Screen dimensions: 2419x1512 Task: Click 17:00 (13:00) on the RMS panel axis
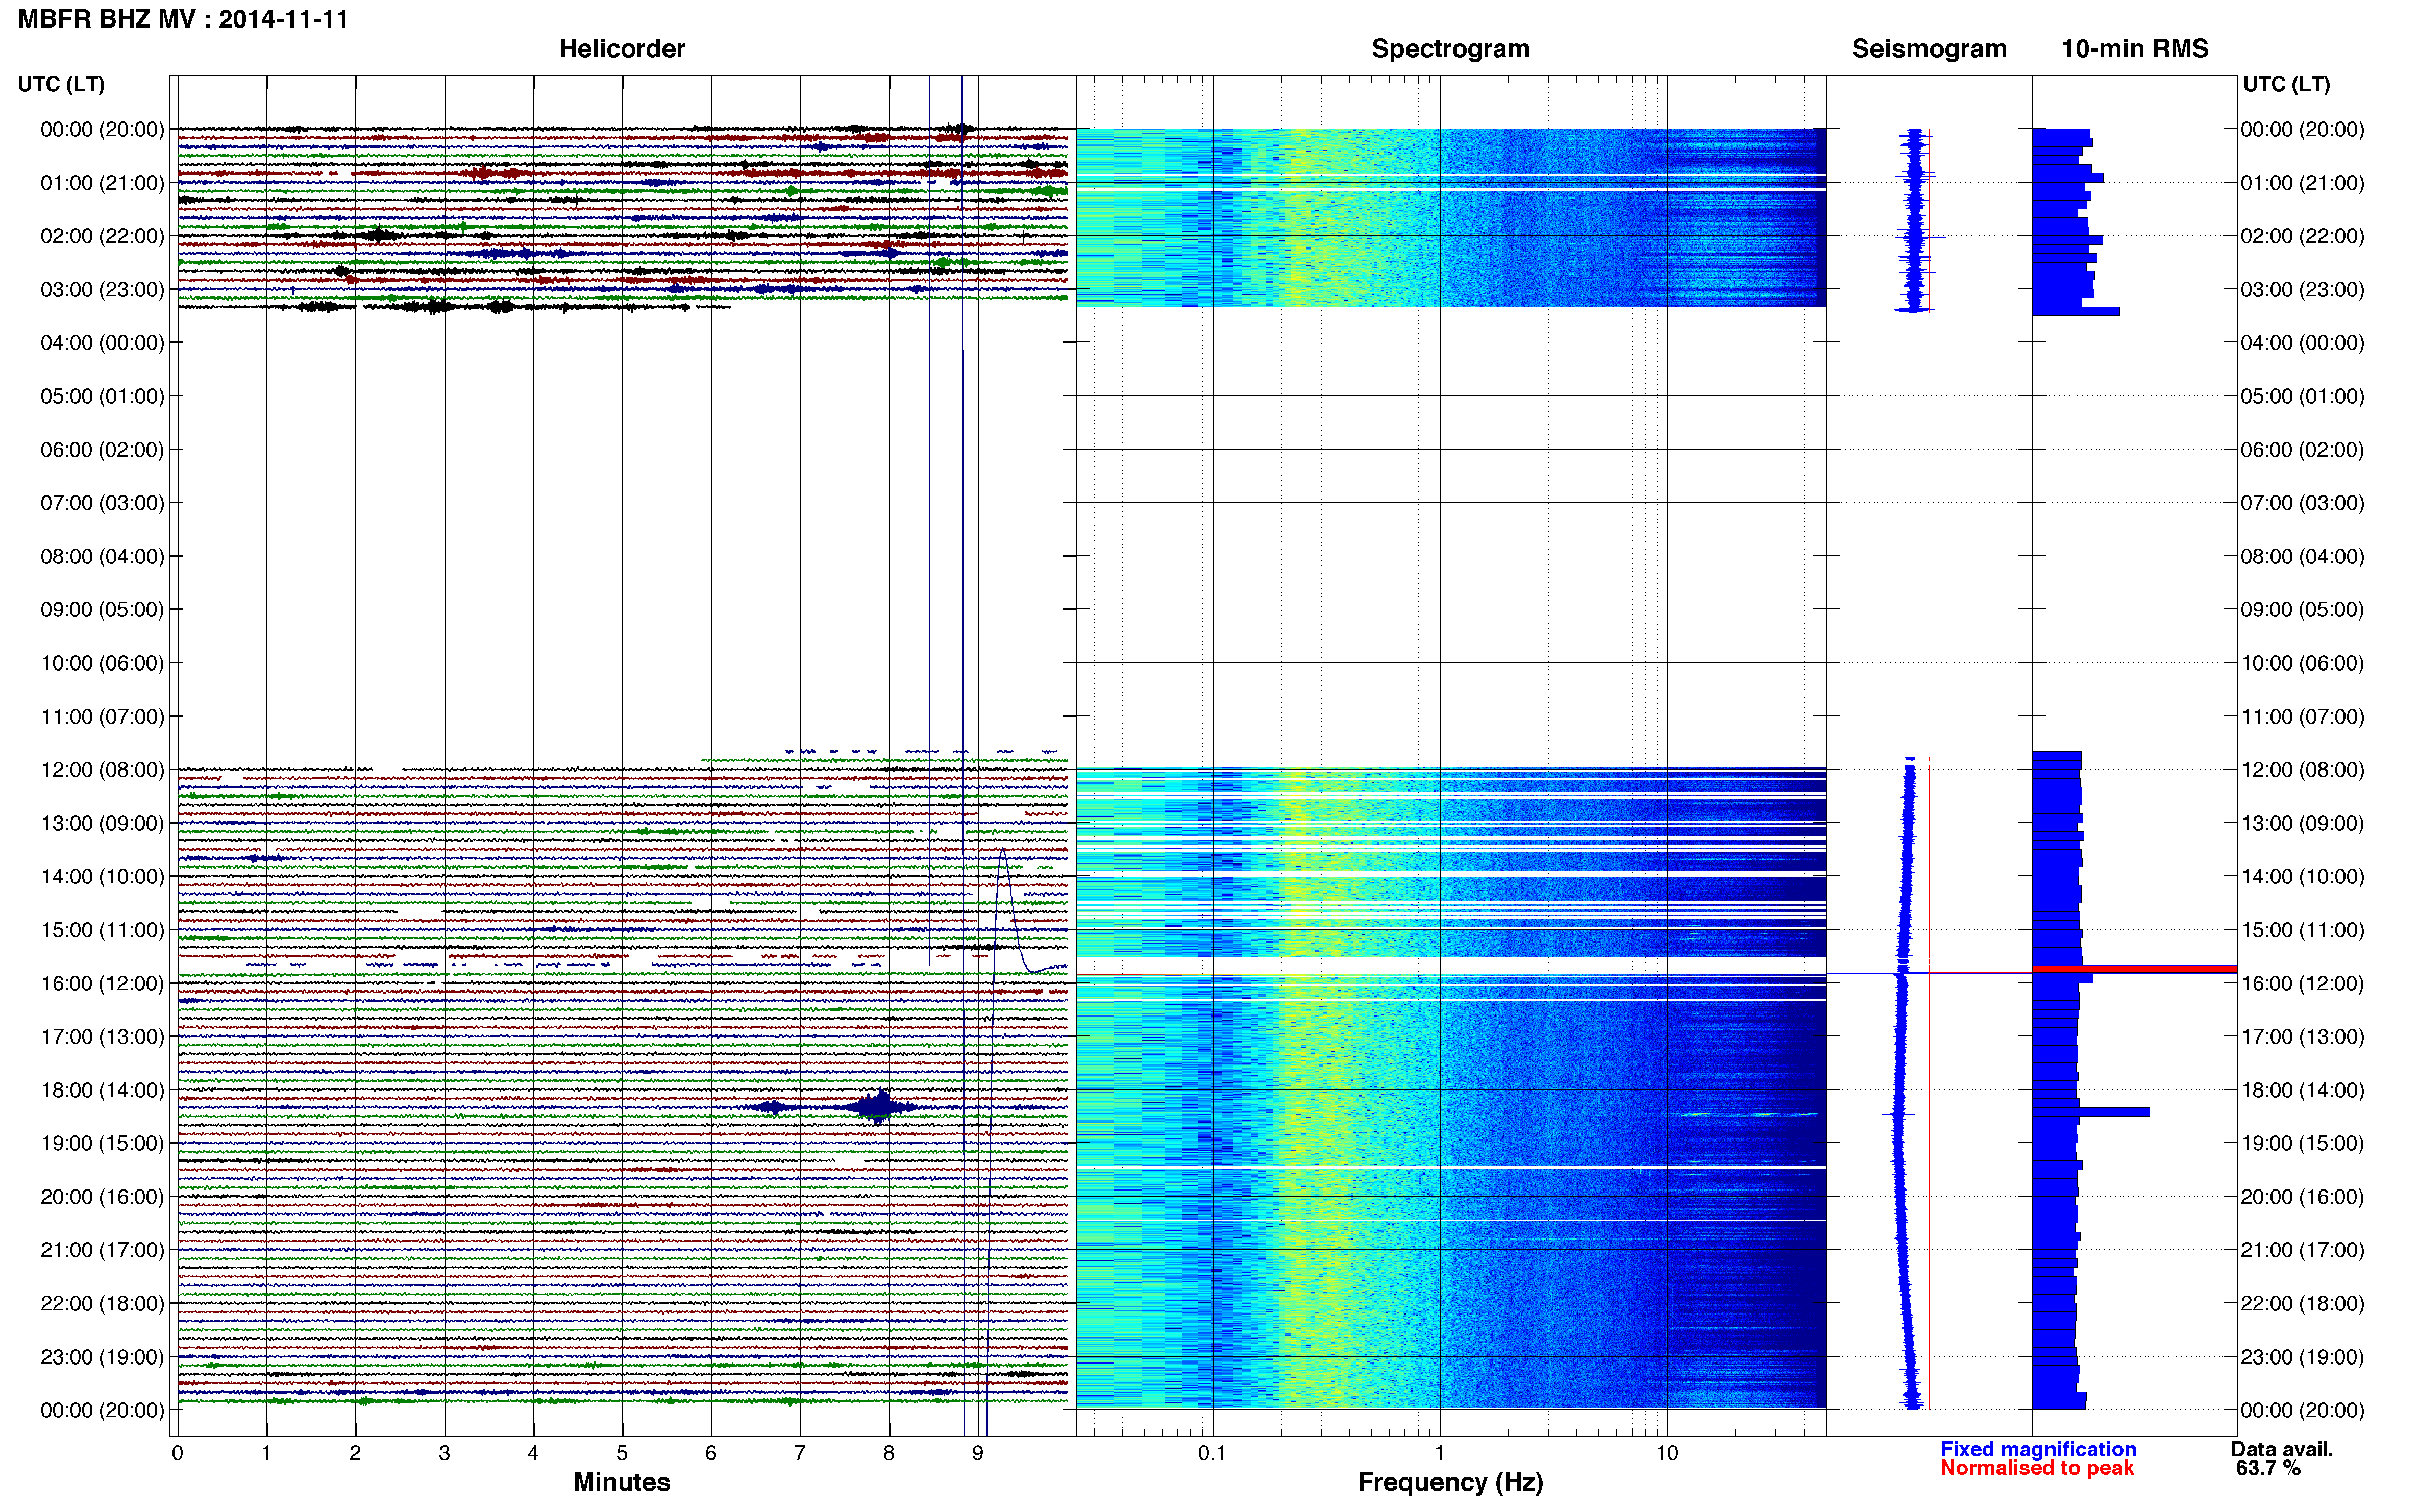click(2302, 1036)
